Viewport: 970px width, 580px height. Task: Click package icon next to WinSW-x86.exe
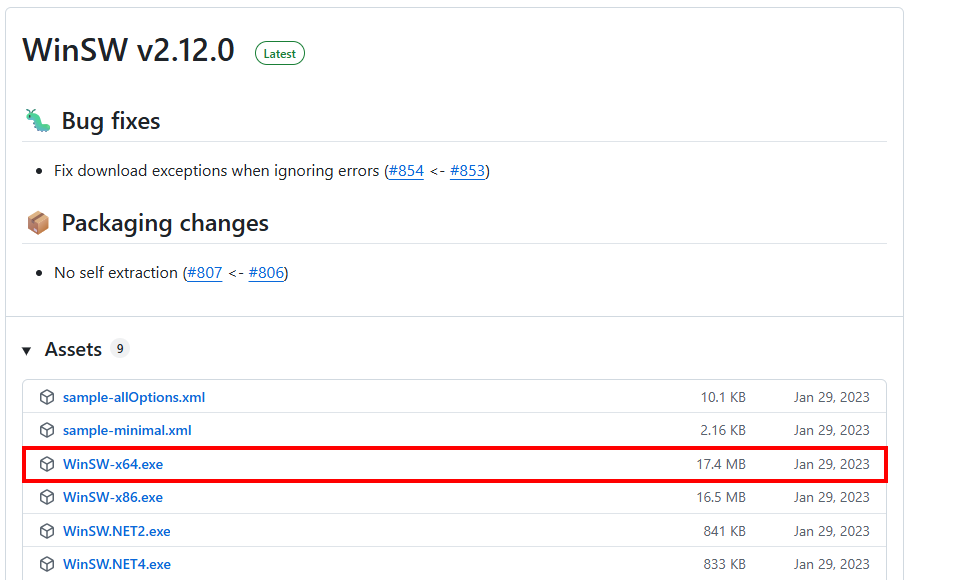coord(46,497)
